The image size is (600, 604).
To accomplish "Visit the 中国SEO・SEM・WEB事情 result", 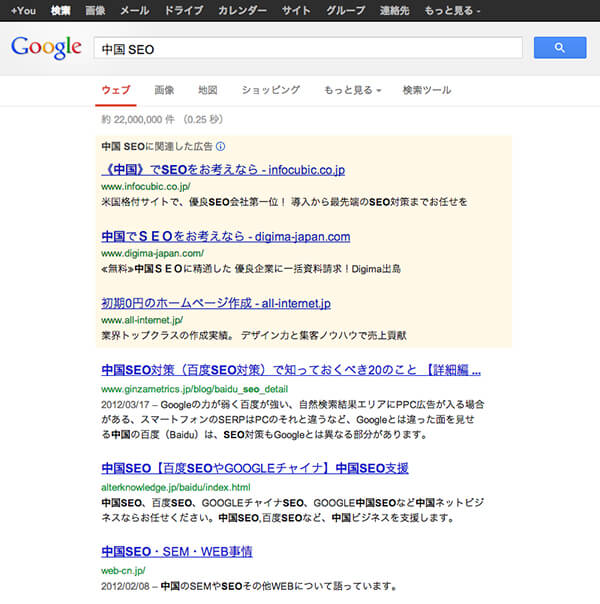I will pos(176,551).
